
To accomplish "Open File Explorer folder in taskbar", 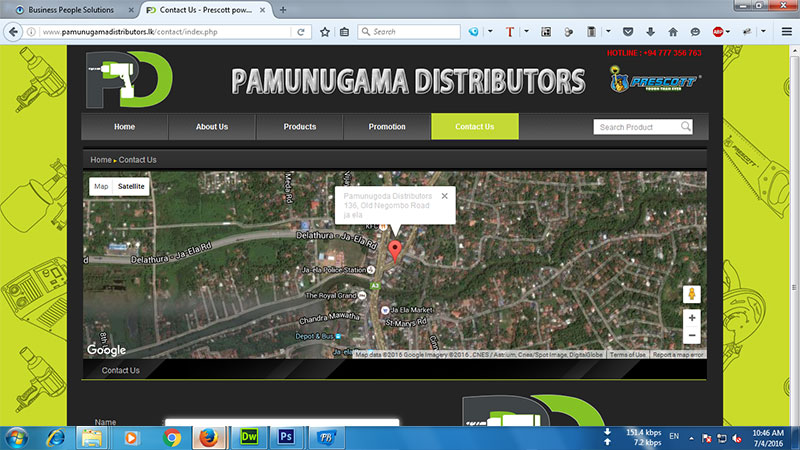I will (x=92, y=438).
